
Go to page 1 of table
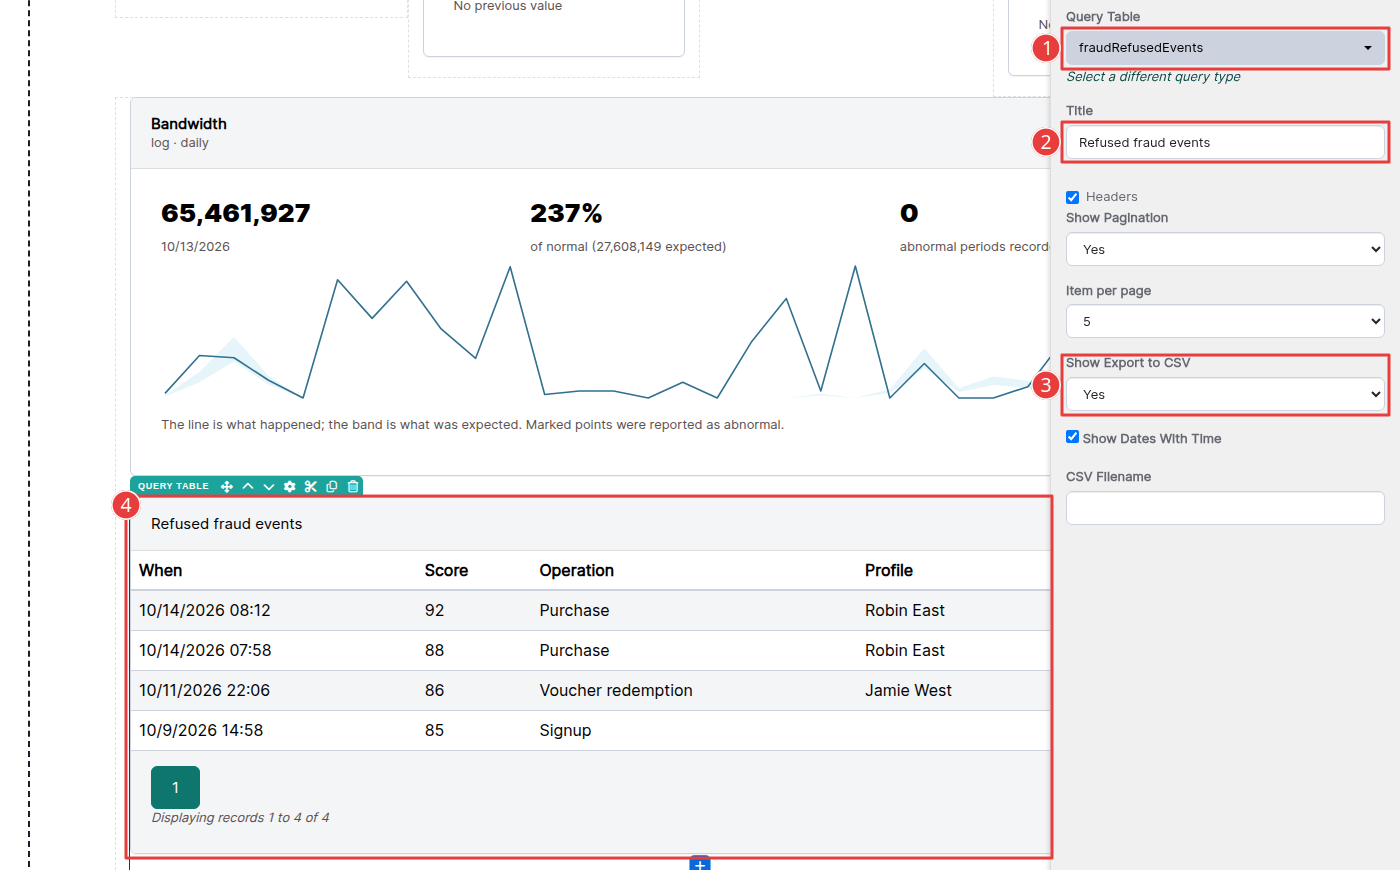pos(175,787)
